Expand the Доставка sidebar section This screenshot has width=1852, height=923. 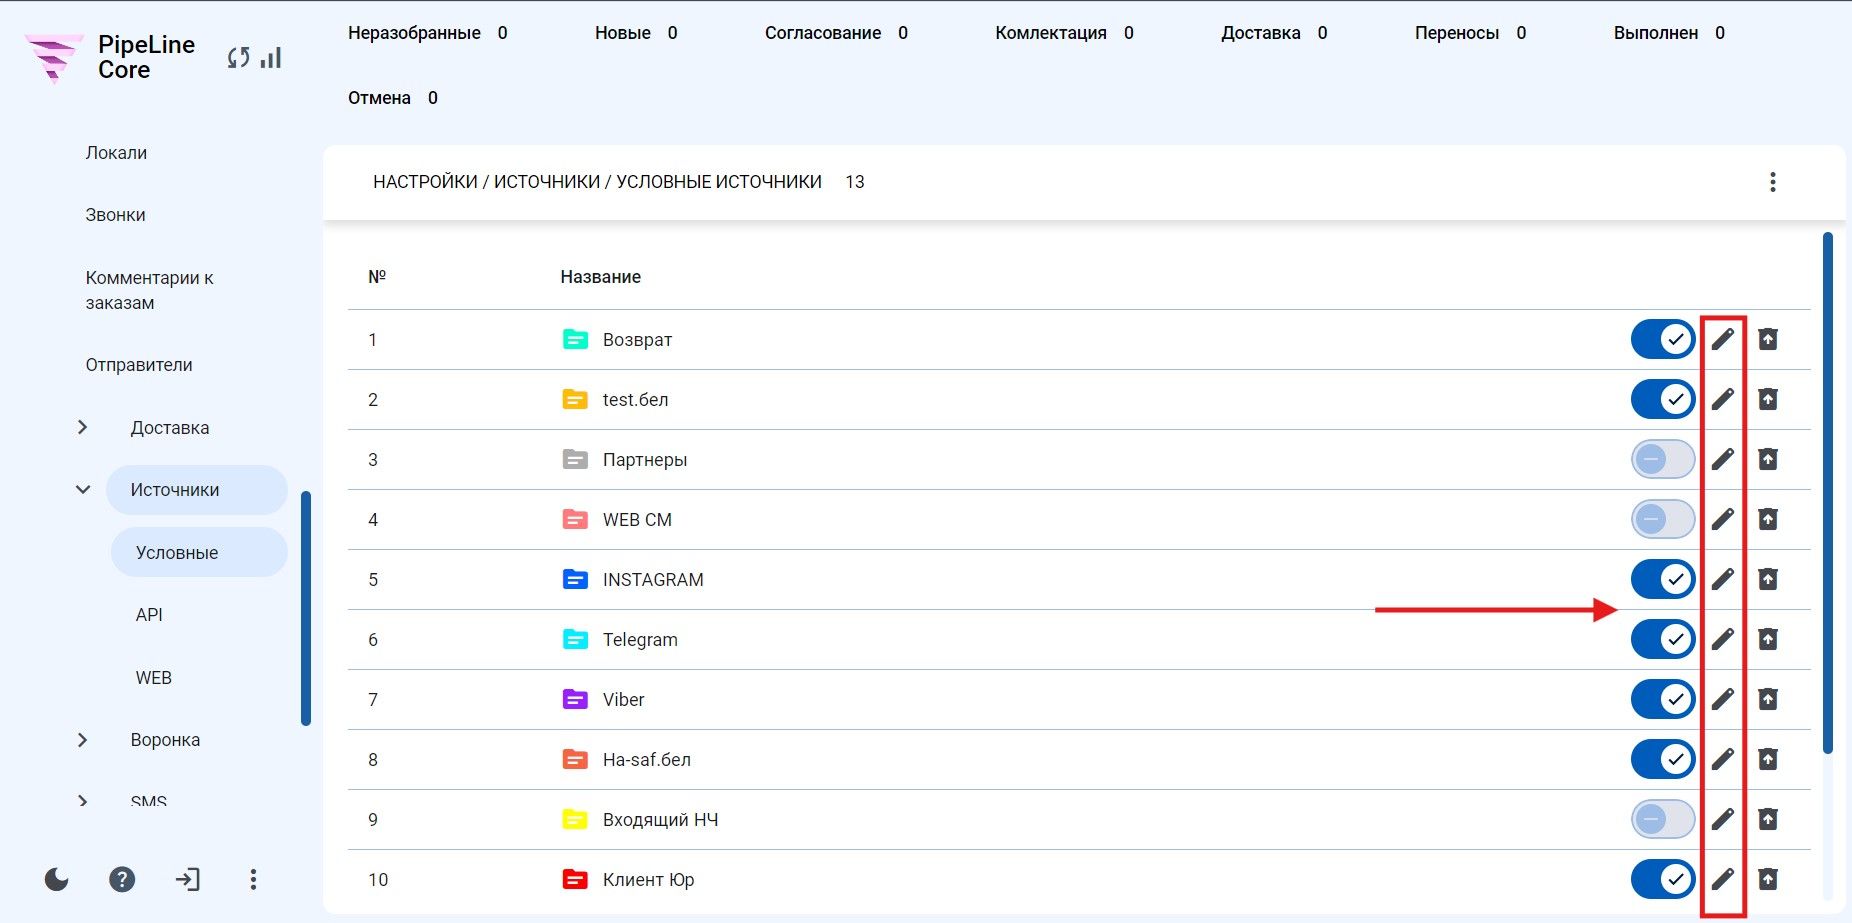83,427
